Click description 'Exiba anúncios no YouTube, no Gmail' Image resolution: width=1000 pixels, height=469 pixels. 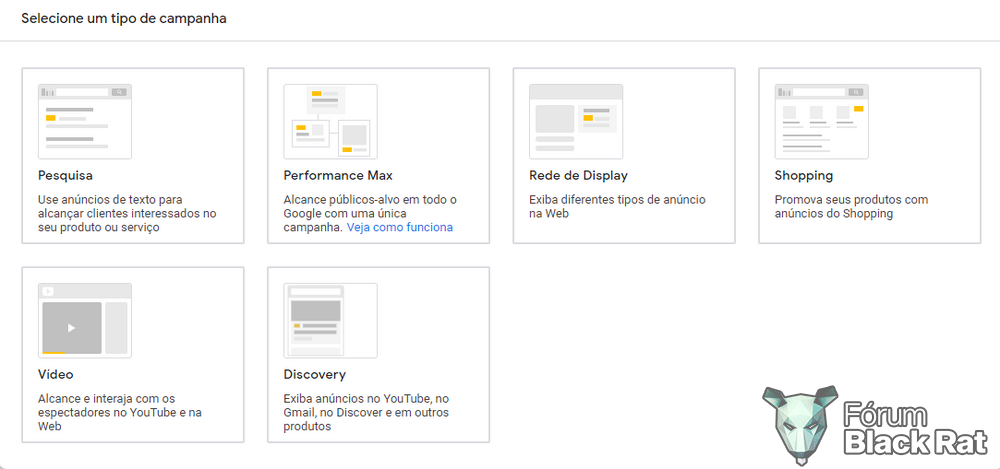click(366, 412)
